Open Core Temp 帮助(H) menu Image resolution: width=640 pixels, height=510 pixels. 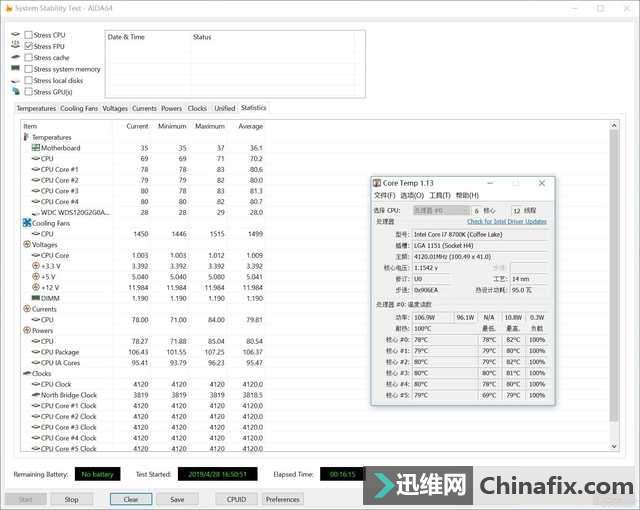467,195
